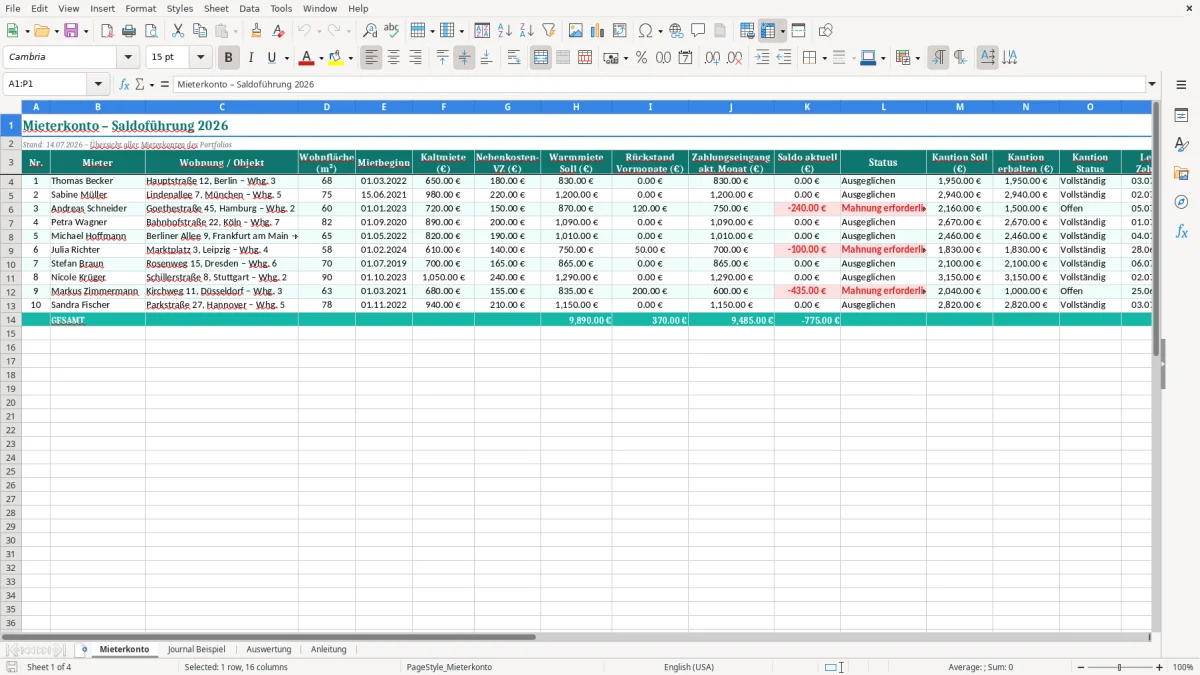This screenshot has height=675, width=1200.
Task: Export directly as PDF
Action: (107, 31)
